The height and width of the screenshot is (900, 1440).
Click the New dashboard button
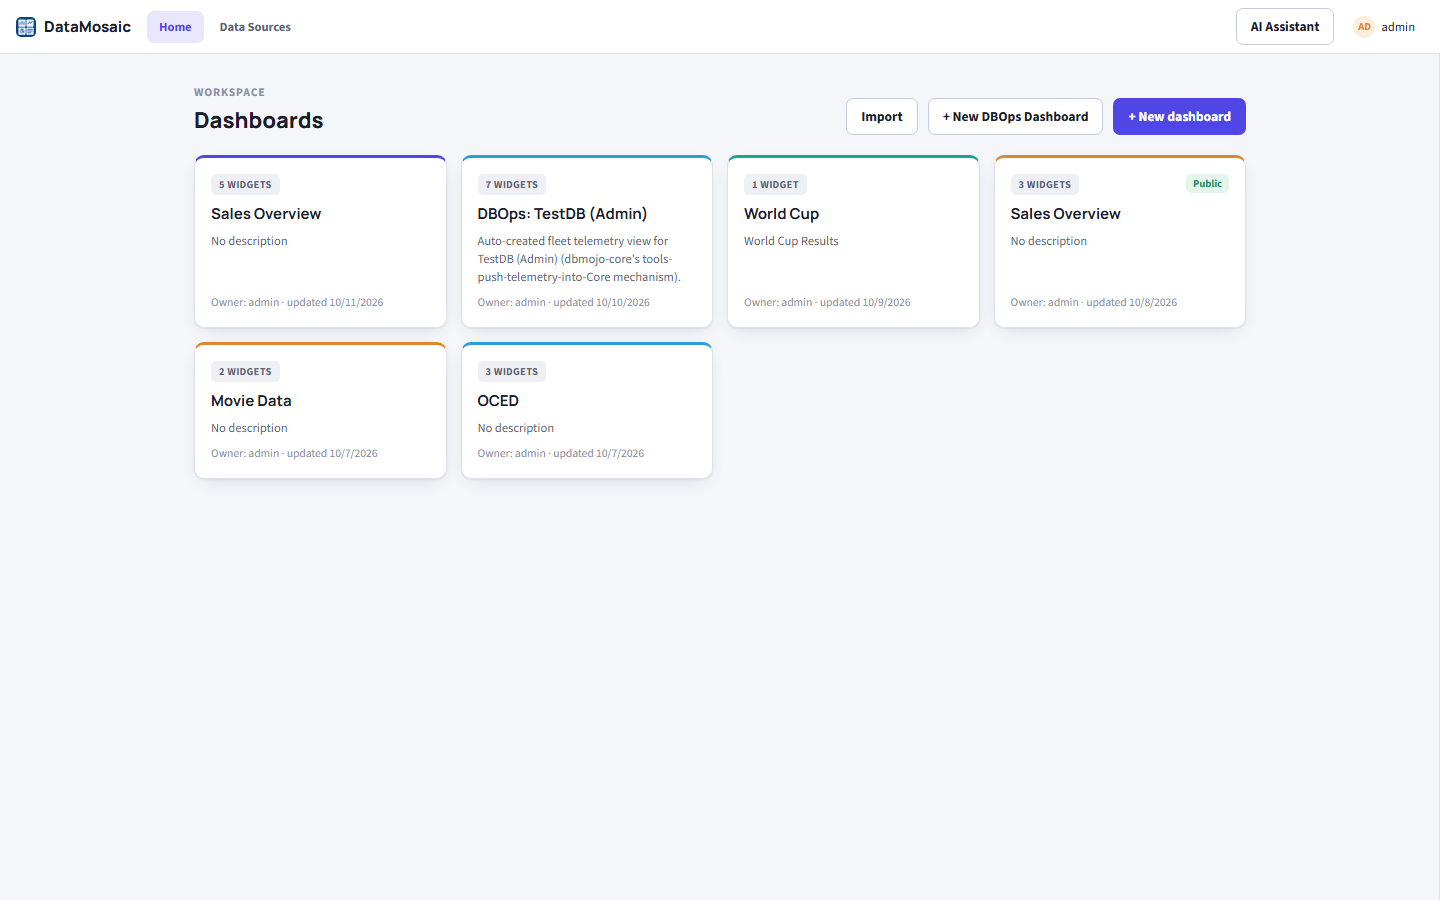coord(1179,117)
